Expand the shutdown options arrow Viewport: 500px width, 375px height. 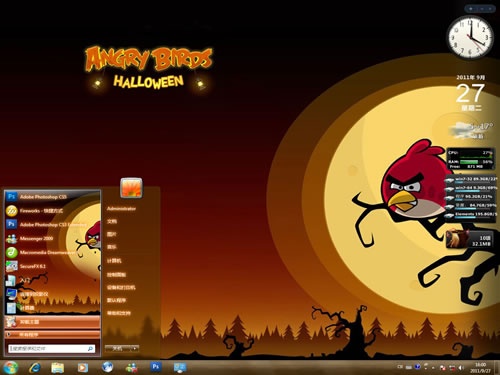pos(135,348)
